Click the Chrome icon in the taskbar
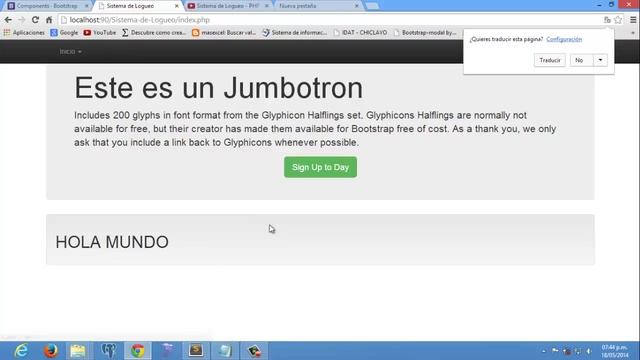The image size is (640, 360). click(x=138, y=351)
